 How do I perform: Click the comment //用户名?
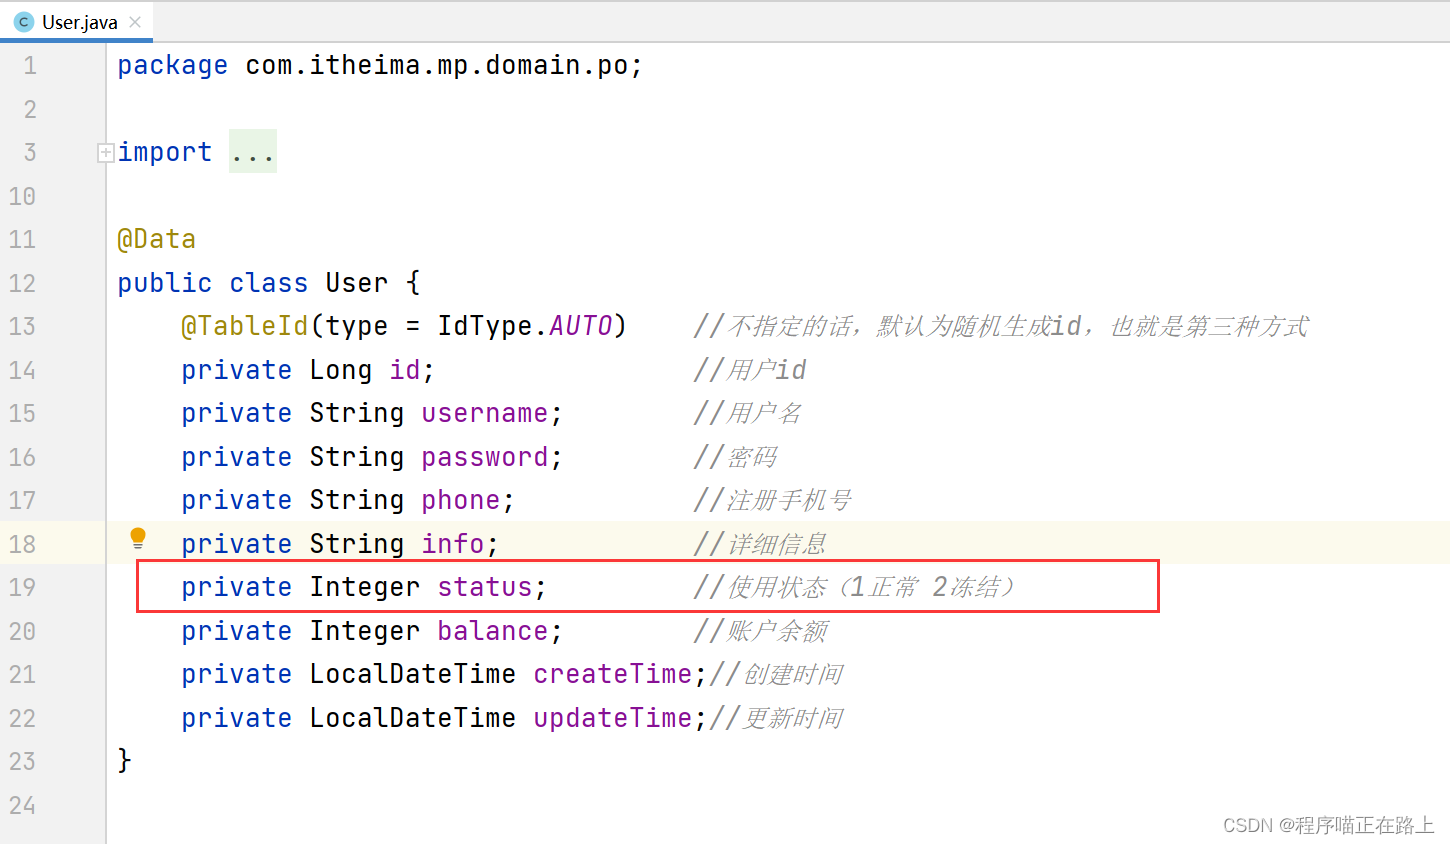tap(748, 413)
